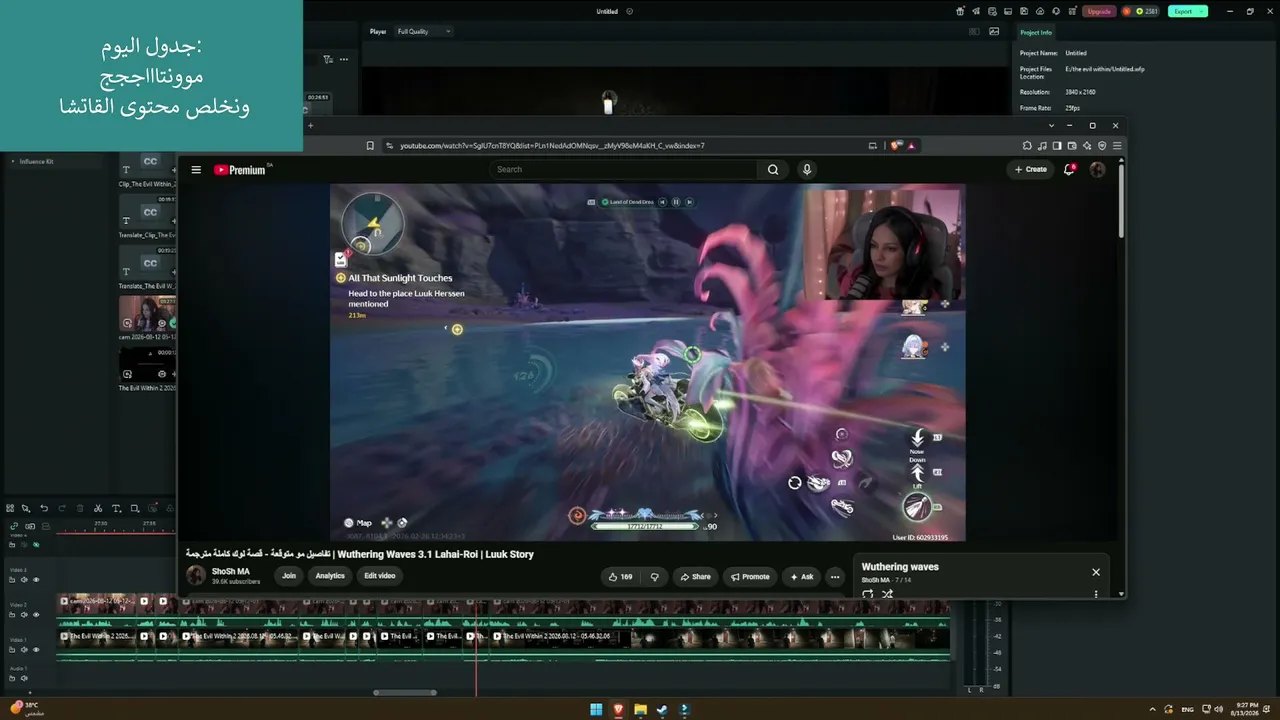Click the browser address bar URL
Image resolution: width=1280 pixels, height=720 pixels.
tap(552, 146)
